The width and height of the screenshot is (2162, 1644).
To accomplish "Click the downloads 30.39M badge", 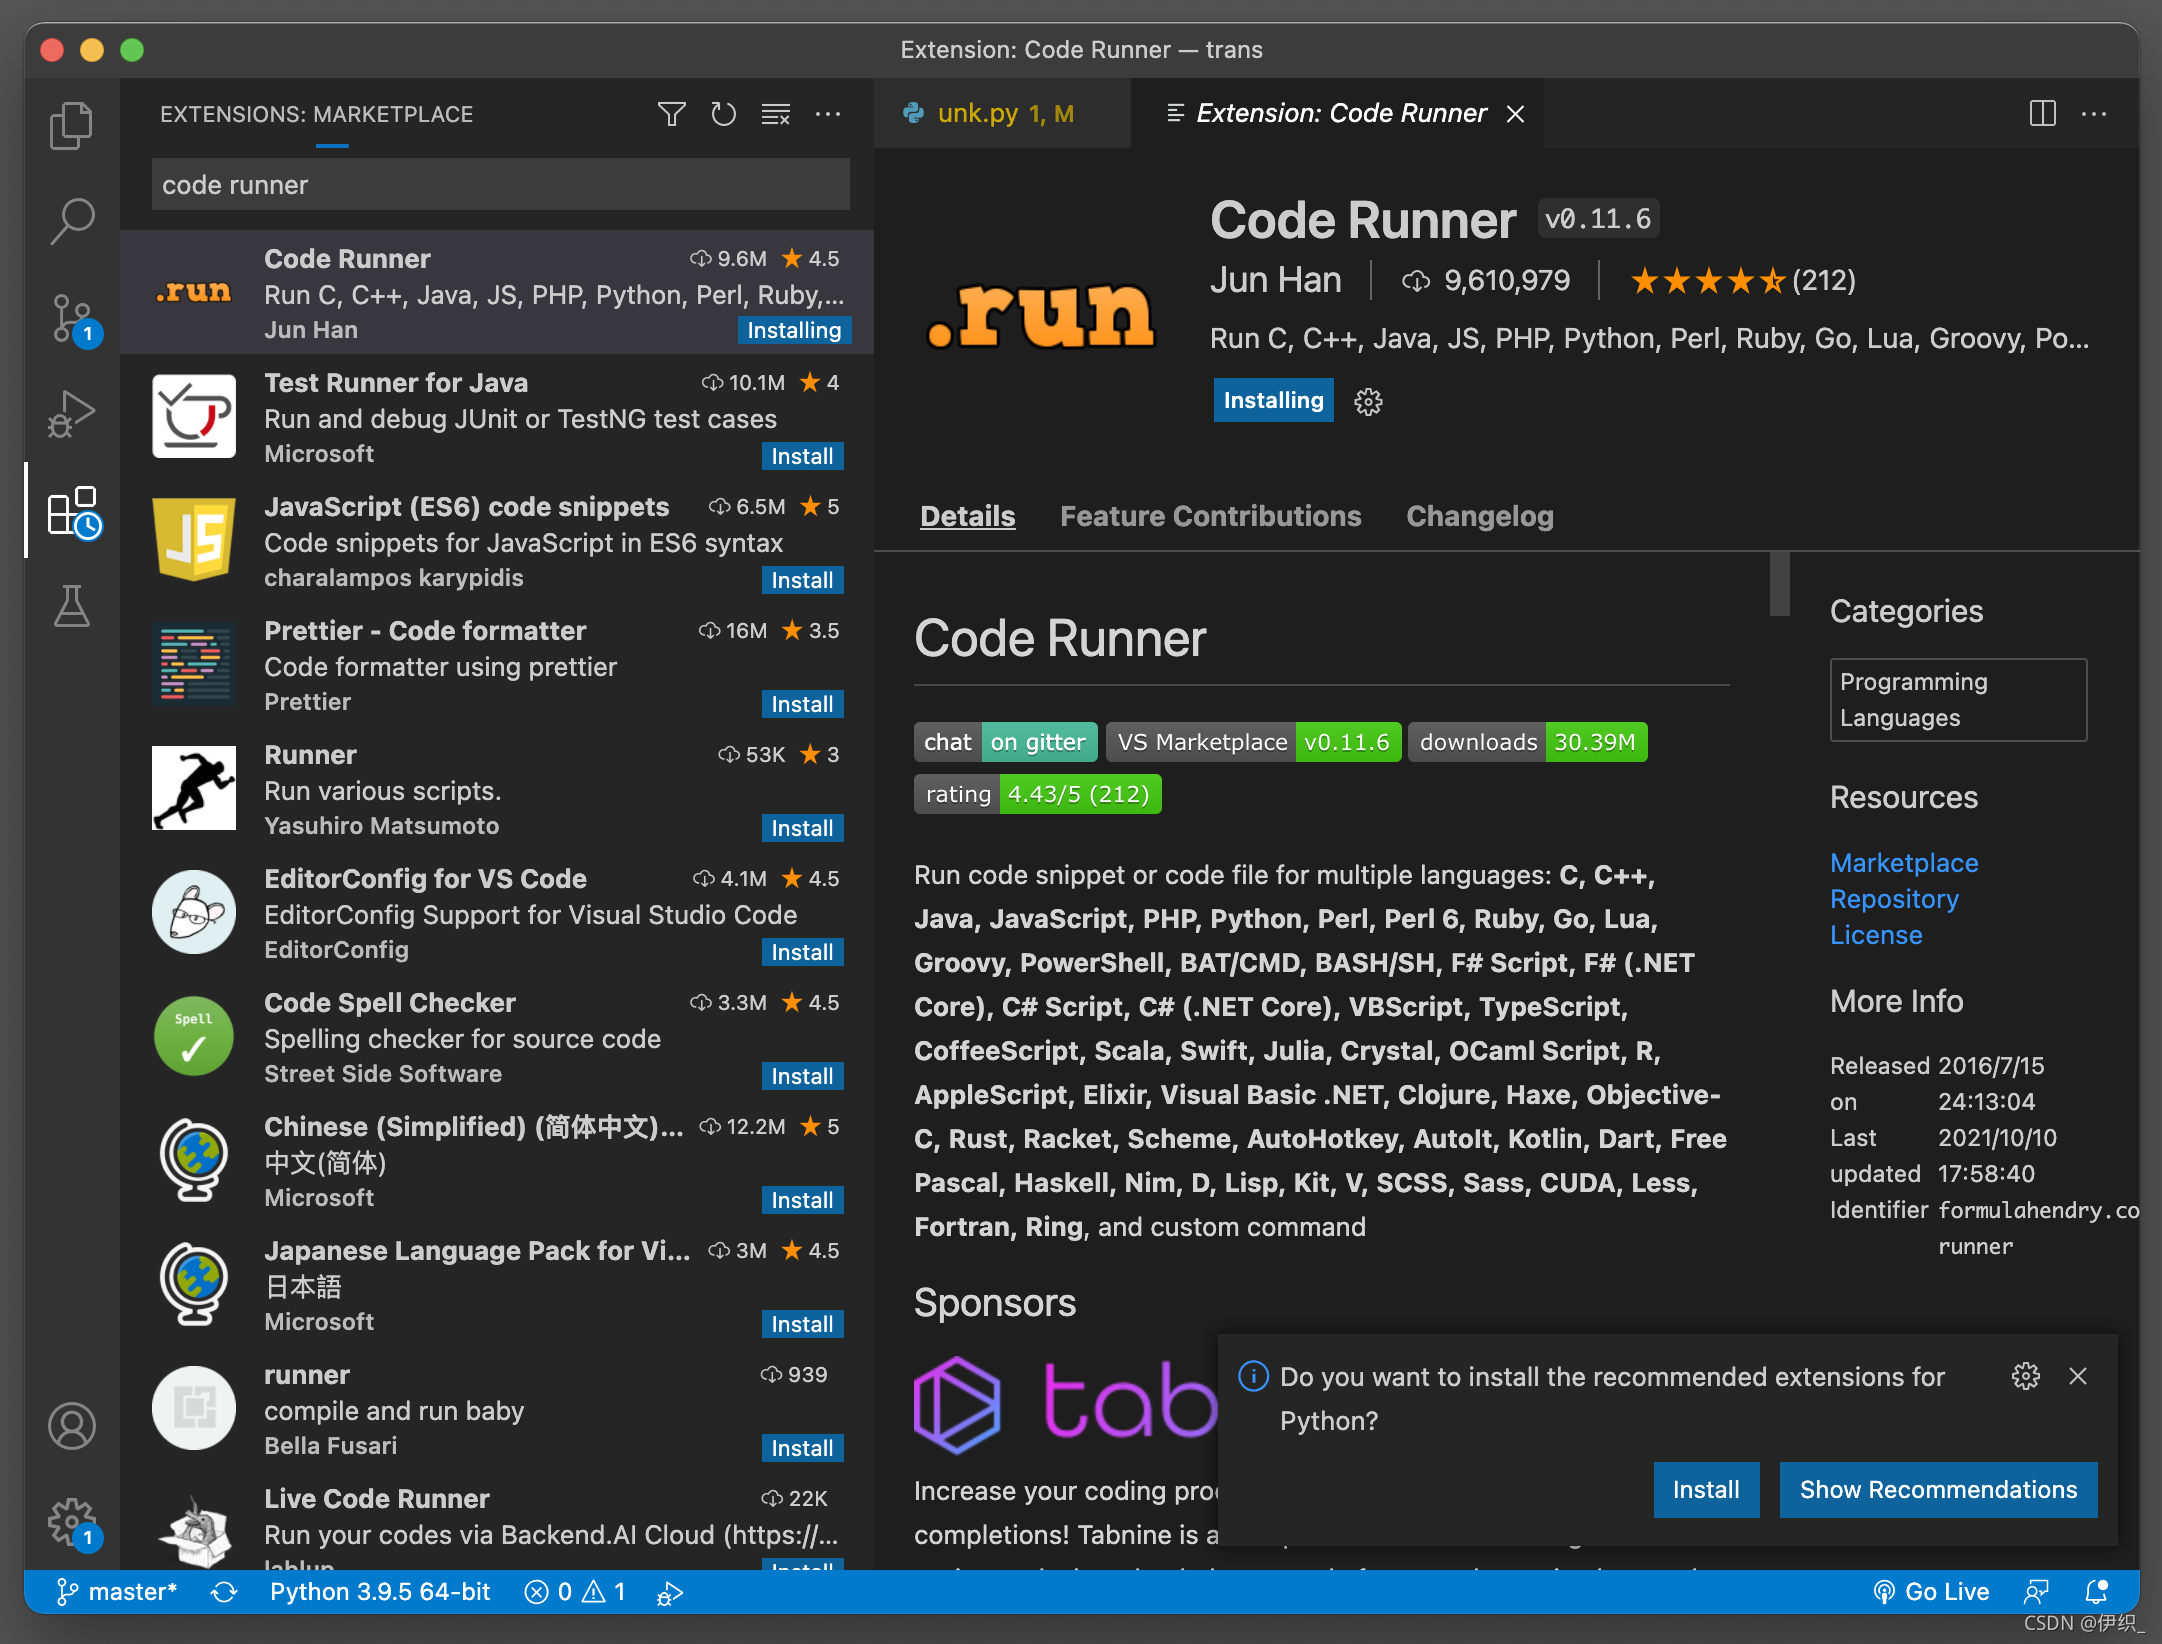I will 1527,742.
